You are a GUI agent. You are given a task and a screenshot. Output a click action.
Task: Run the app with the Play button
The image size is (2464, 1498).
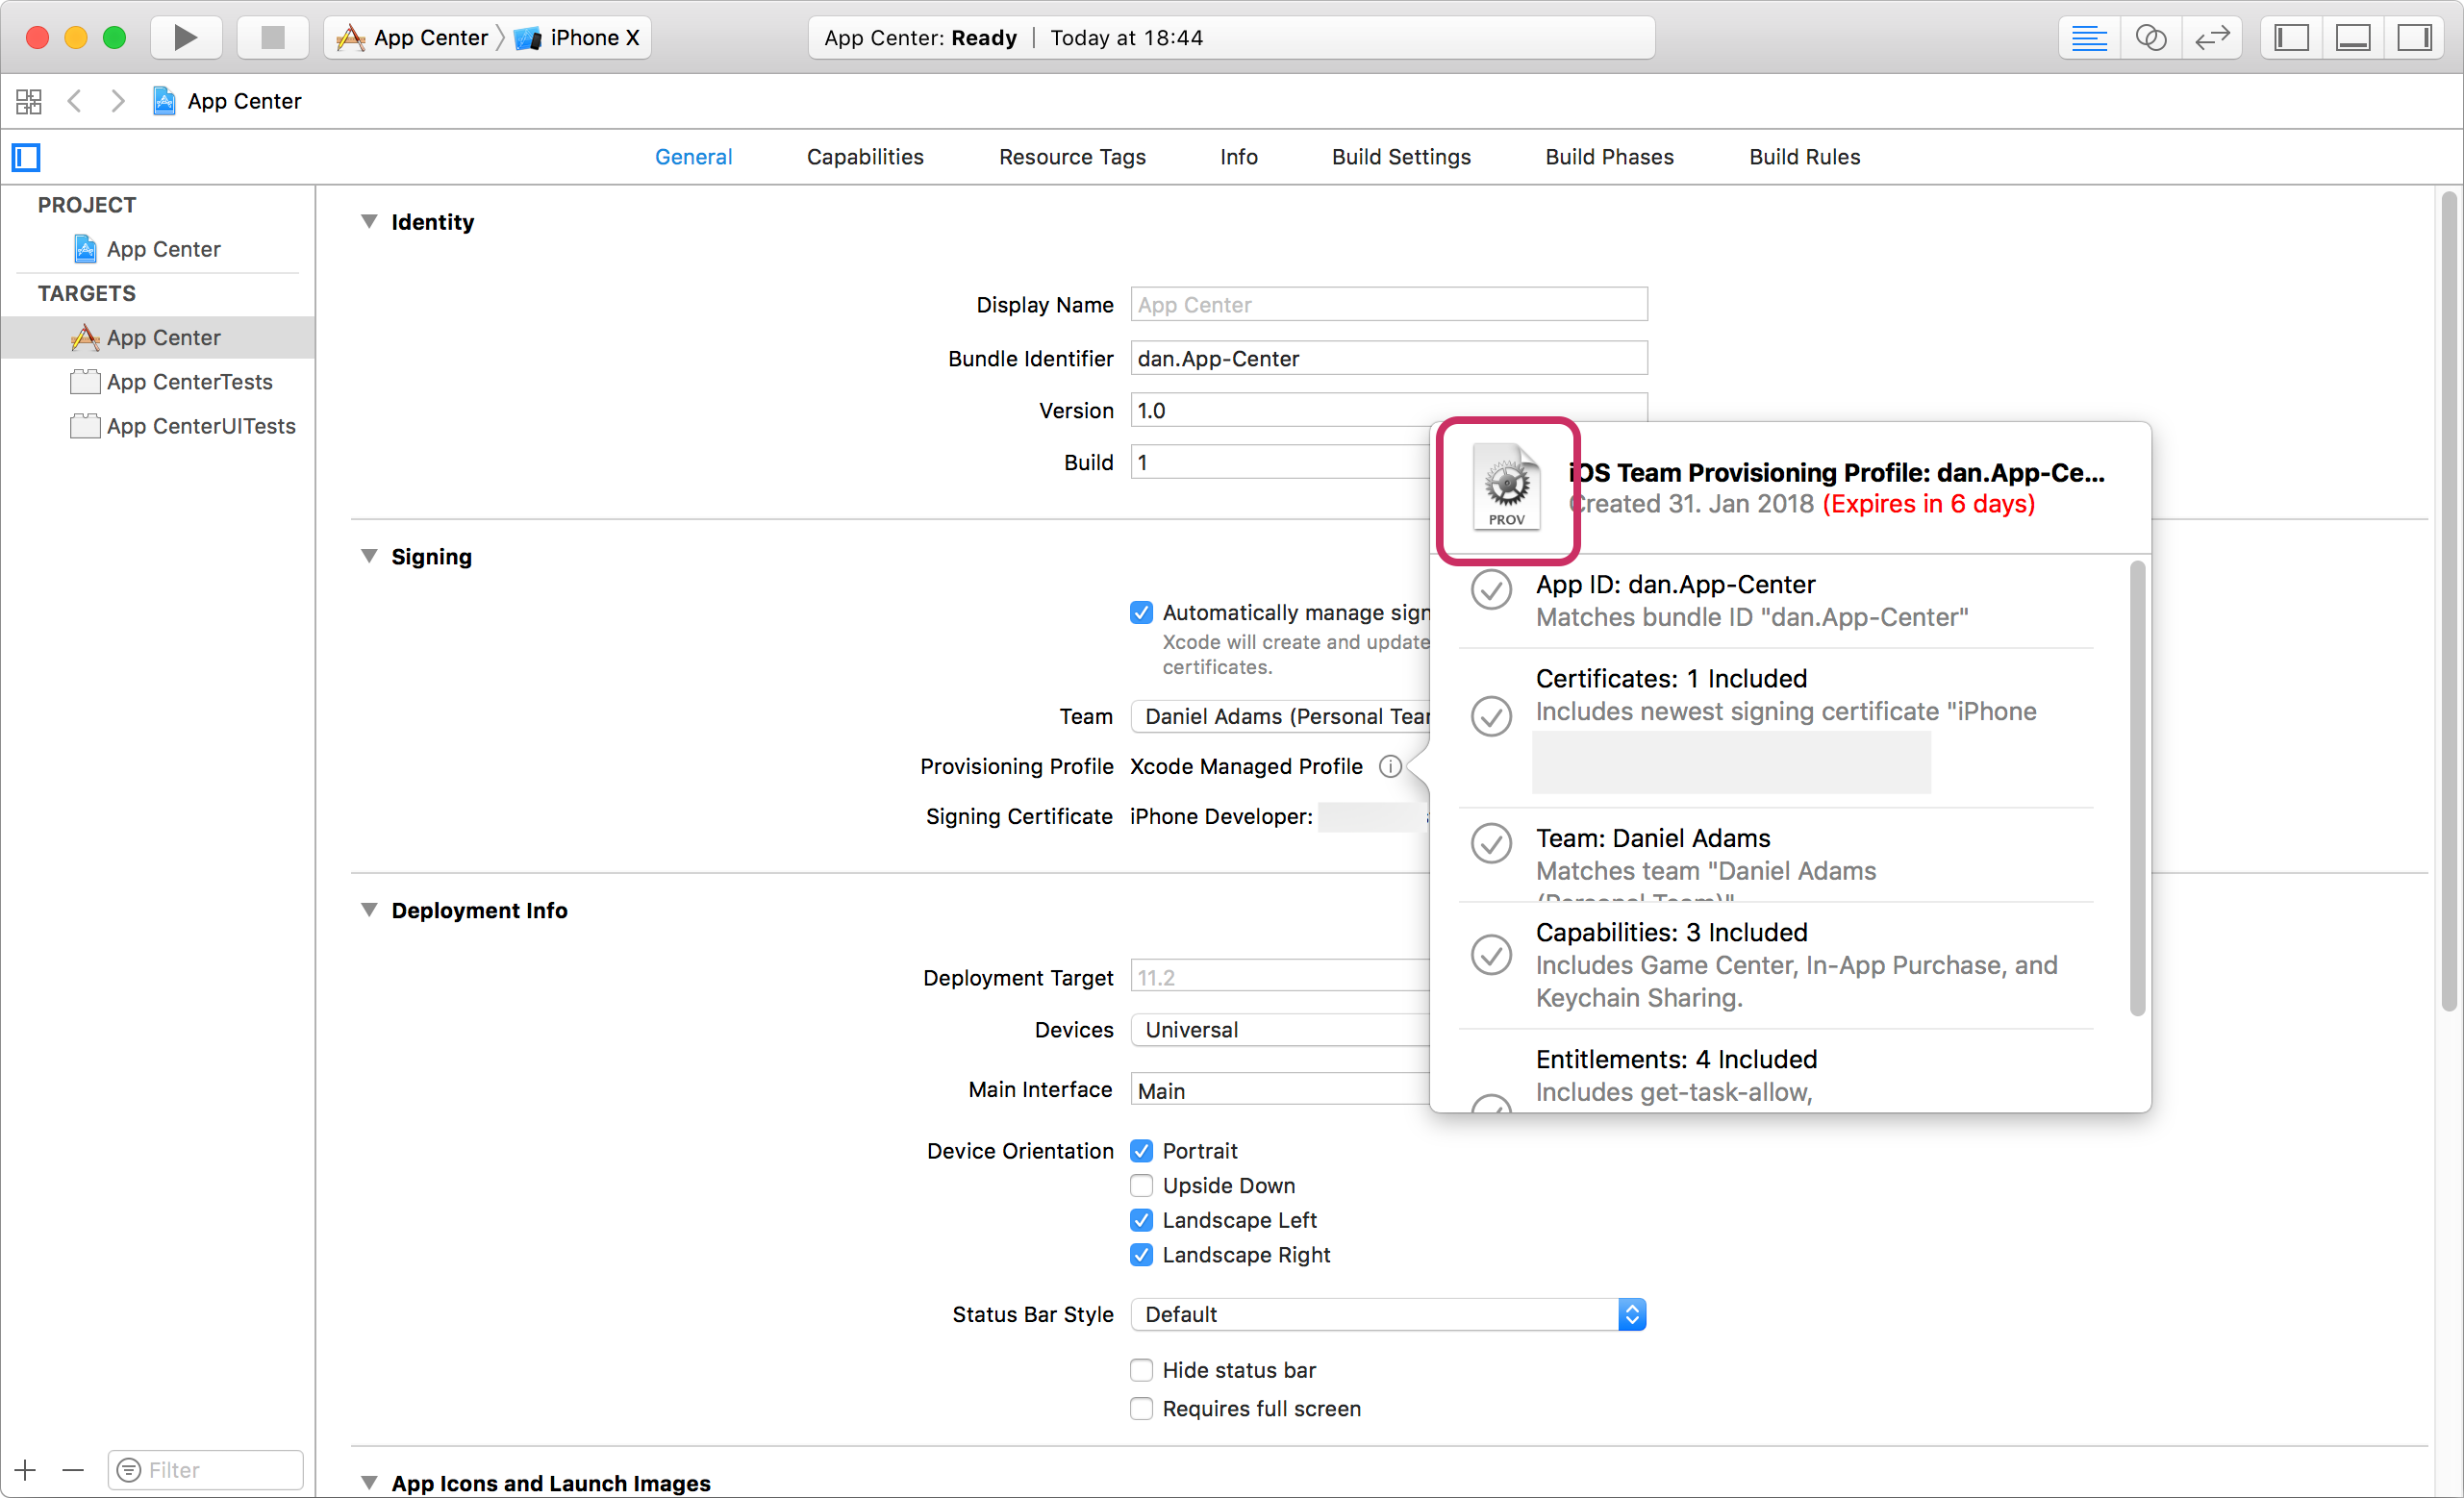pos(185,38)
